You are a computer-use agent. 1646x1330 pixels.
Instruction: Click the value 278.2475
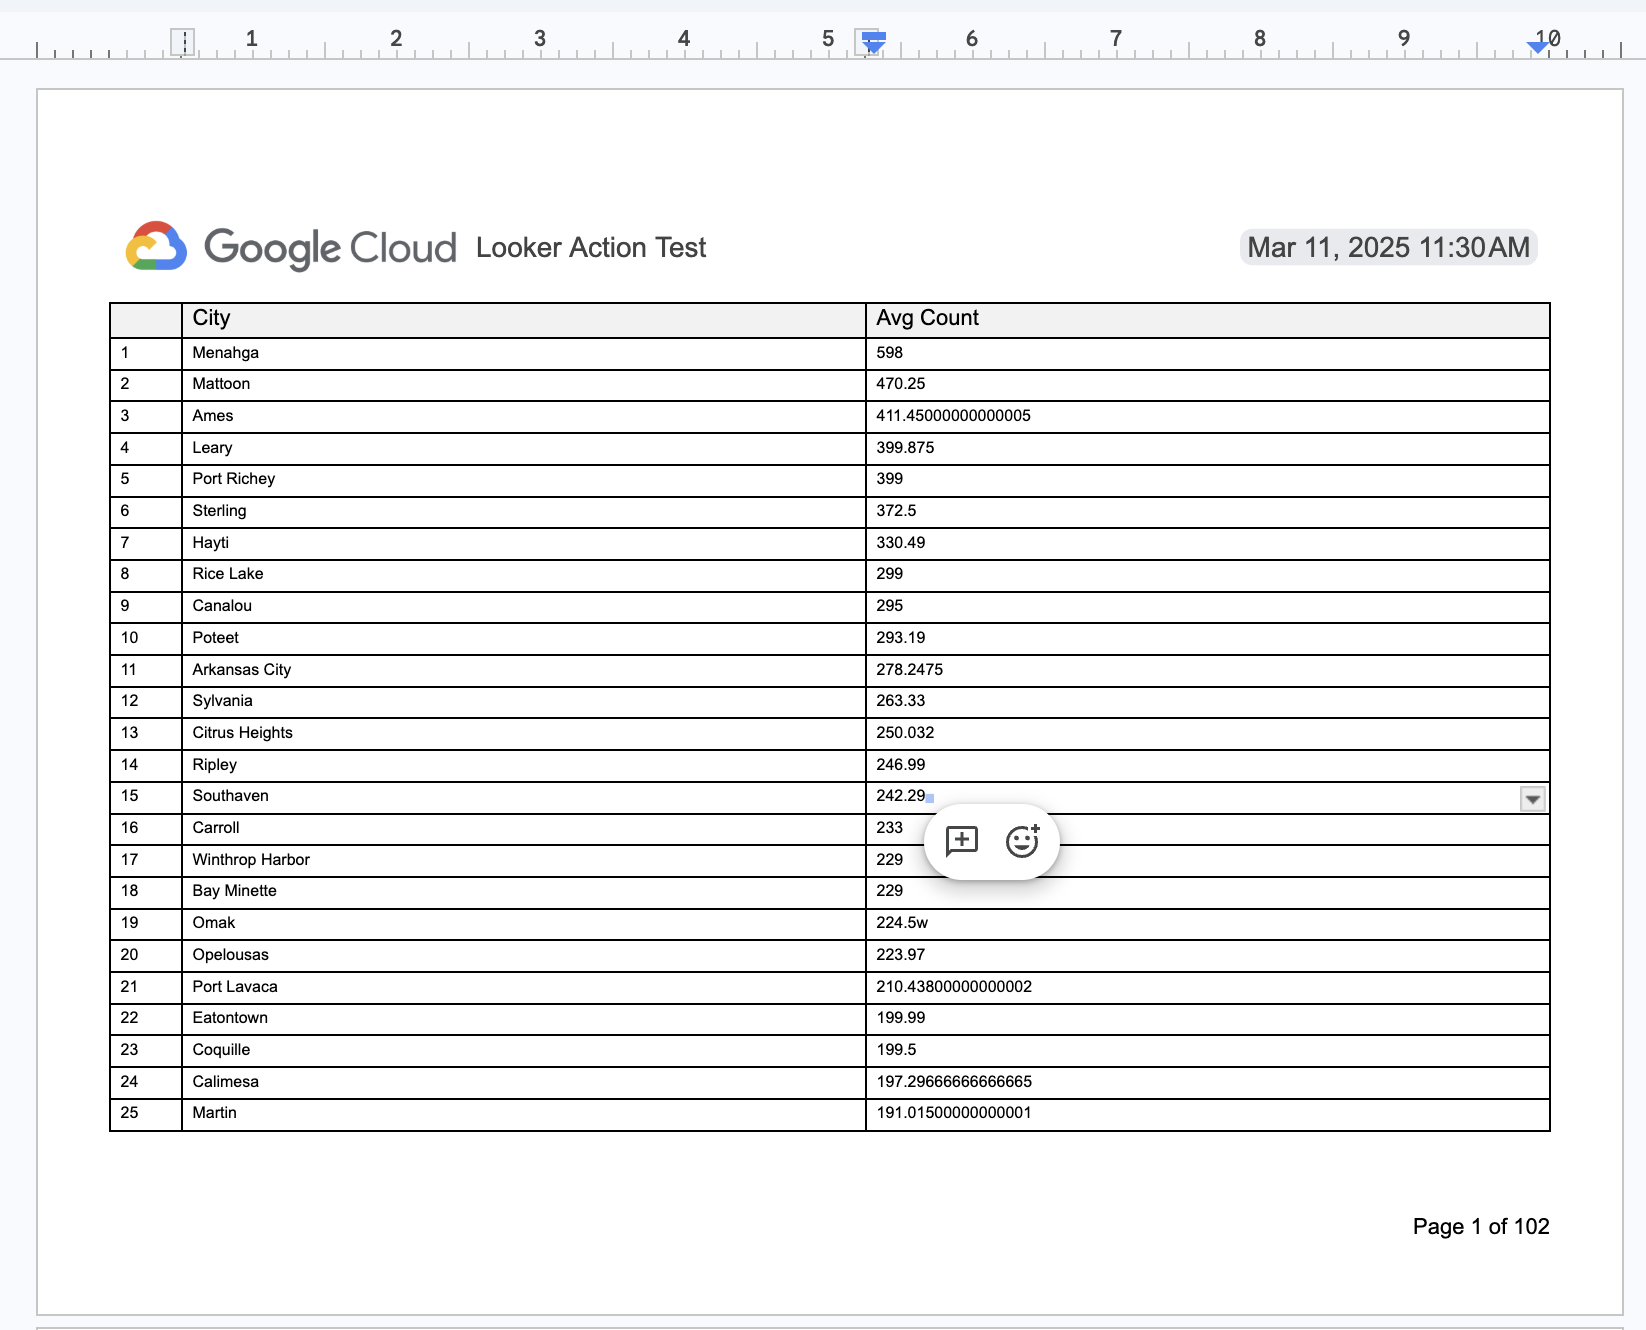(909, 670)
